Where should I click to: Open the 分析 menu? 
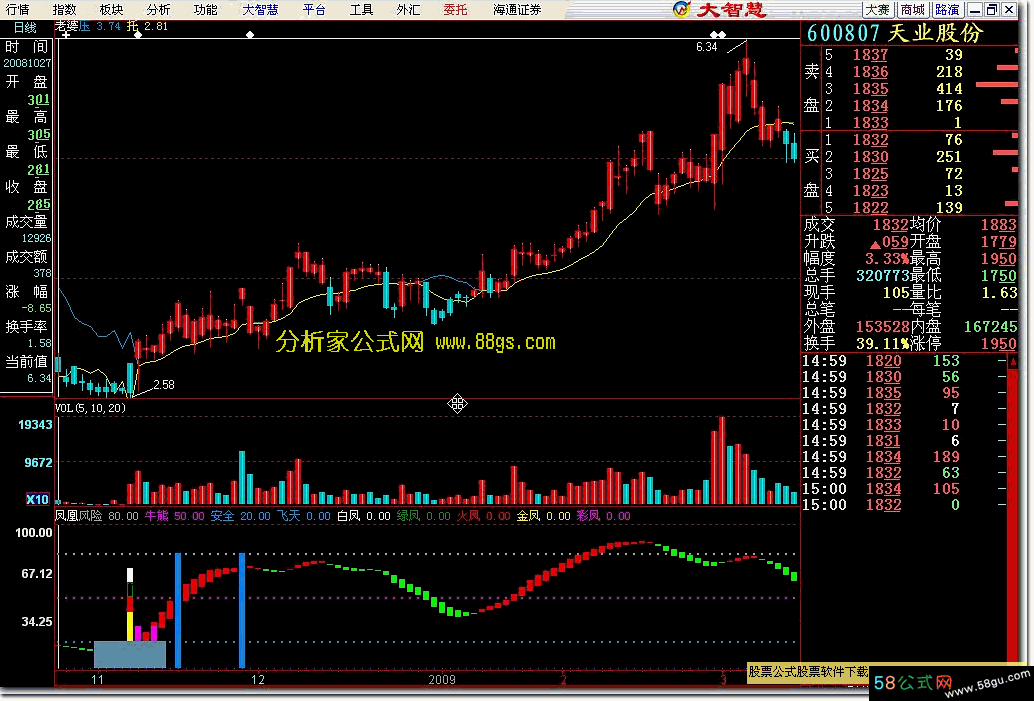coord(158,9)
